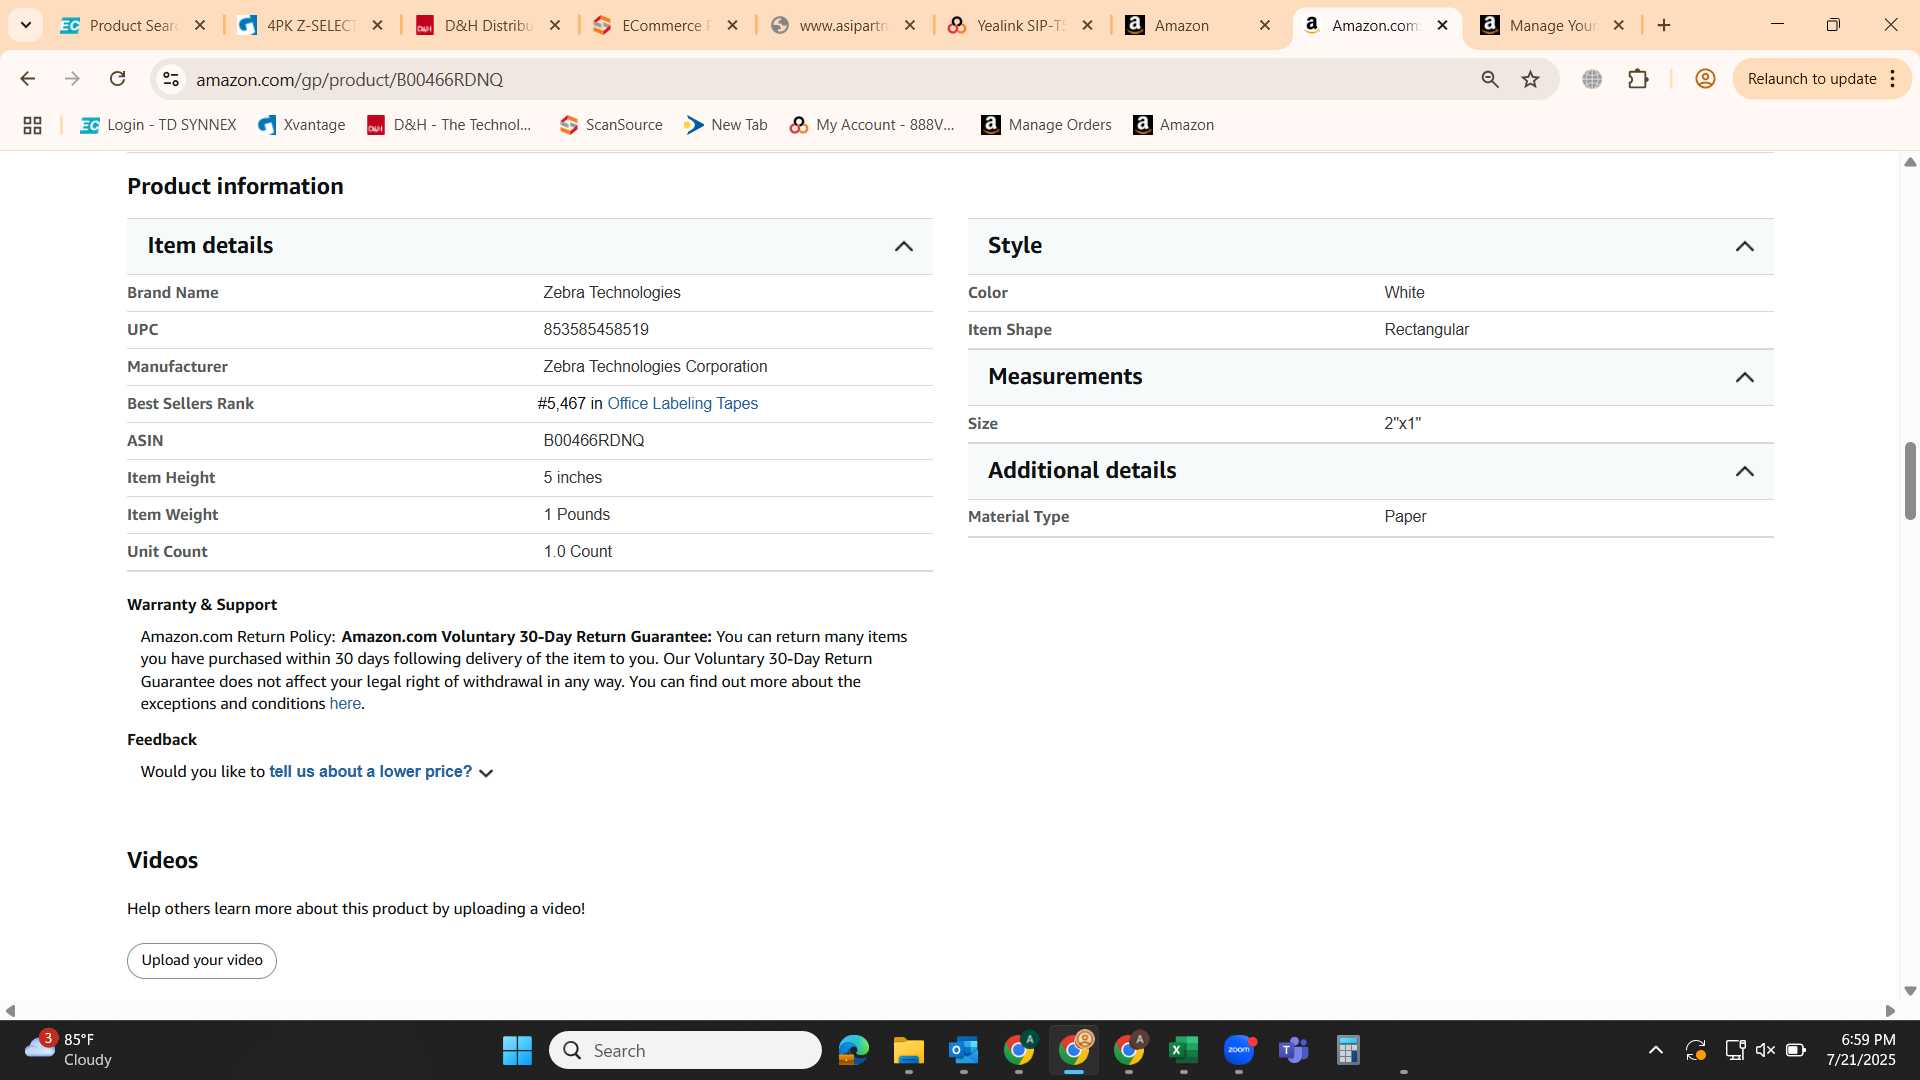Switch to the D&H Distributing tab
Viewport: 1920px width, 1080px height.
tap(488, 25)
